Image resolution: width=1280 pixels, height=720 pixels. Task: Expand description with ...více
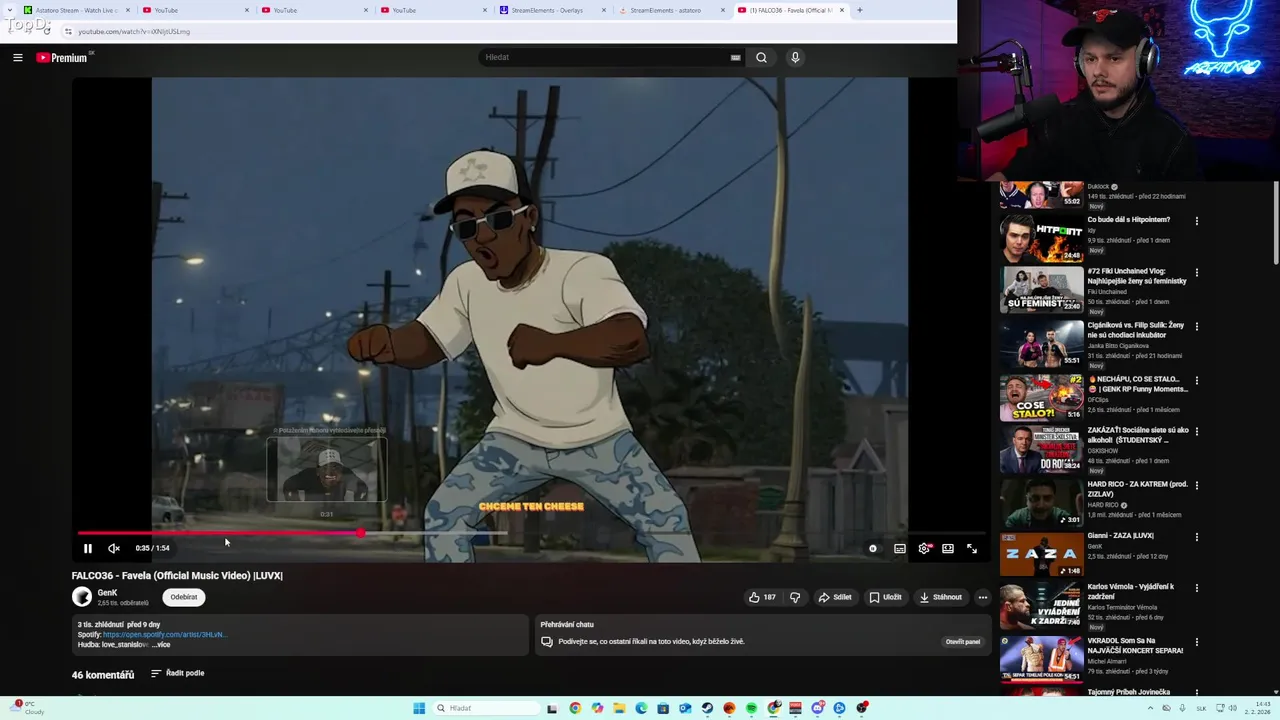click(160, 645)
